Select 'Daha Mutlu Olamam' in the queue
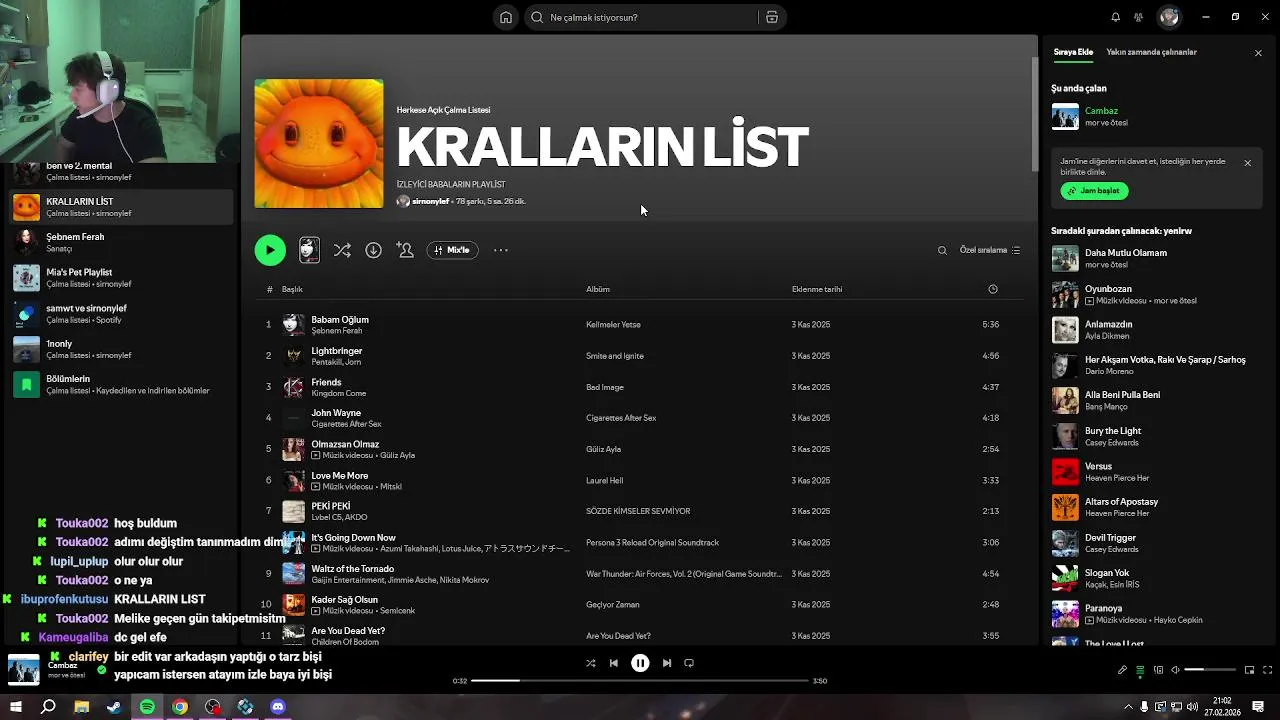Screen dimensions: 1280x720 pyautogui.click(x=1126, y=253)
